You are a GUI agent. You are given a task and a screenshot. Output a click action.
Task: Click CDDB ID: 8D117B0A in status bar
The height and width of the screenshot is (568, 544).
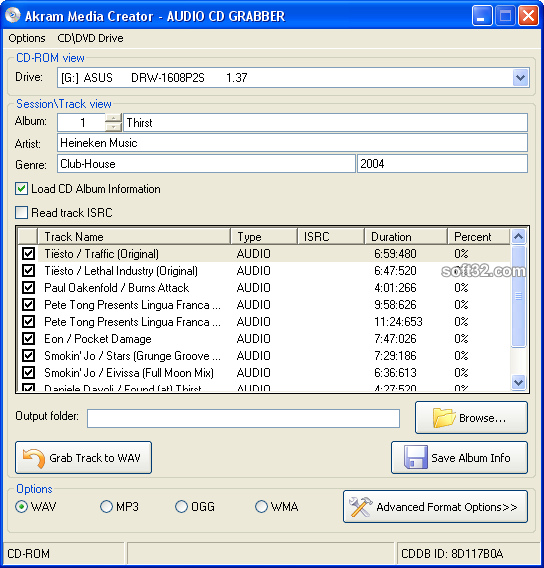pos(452,554)
